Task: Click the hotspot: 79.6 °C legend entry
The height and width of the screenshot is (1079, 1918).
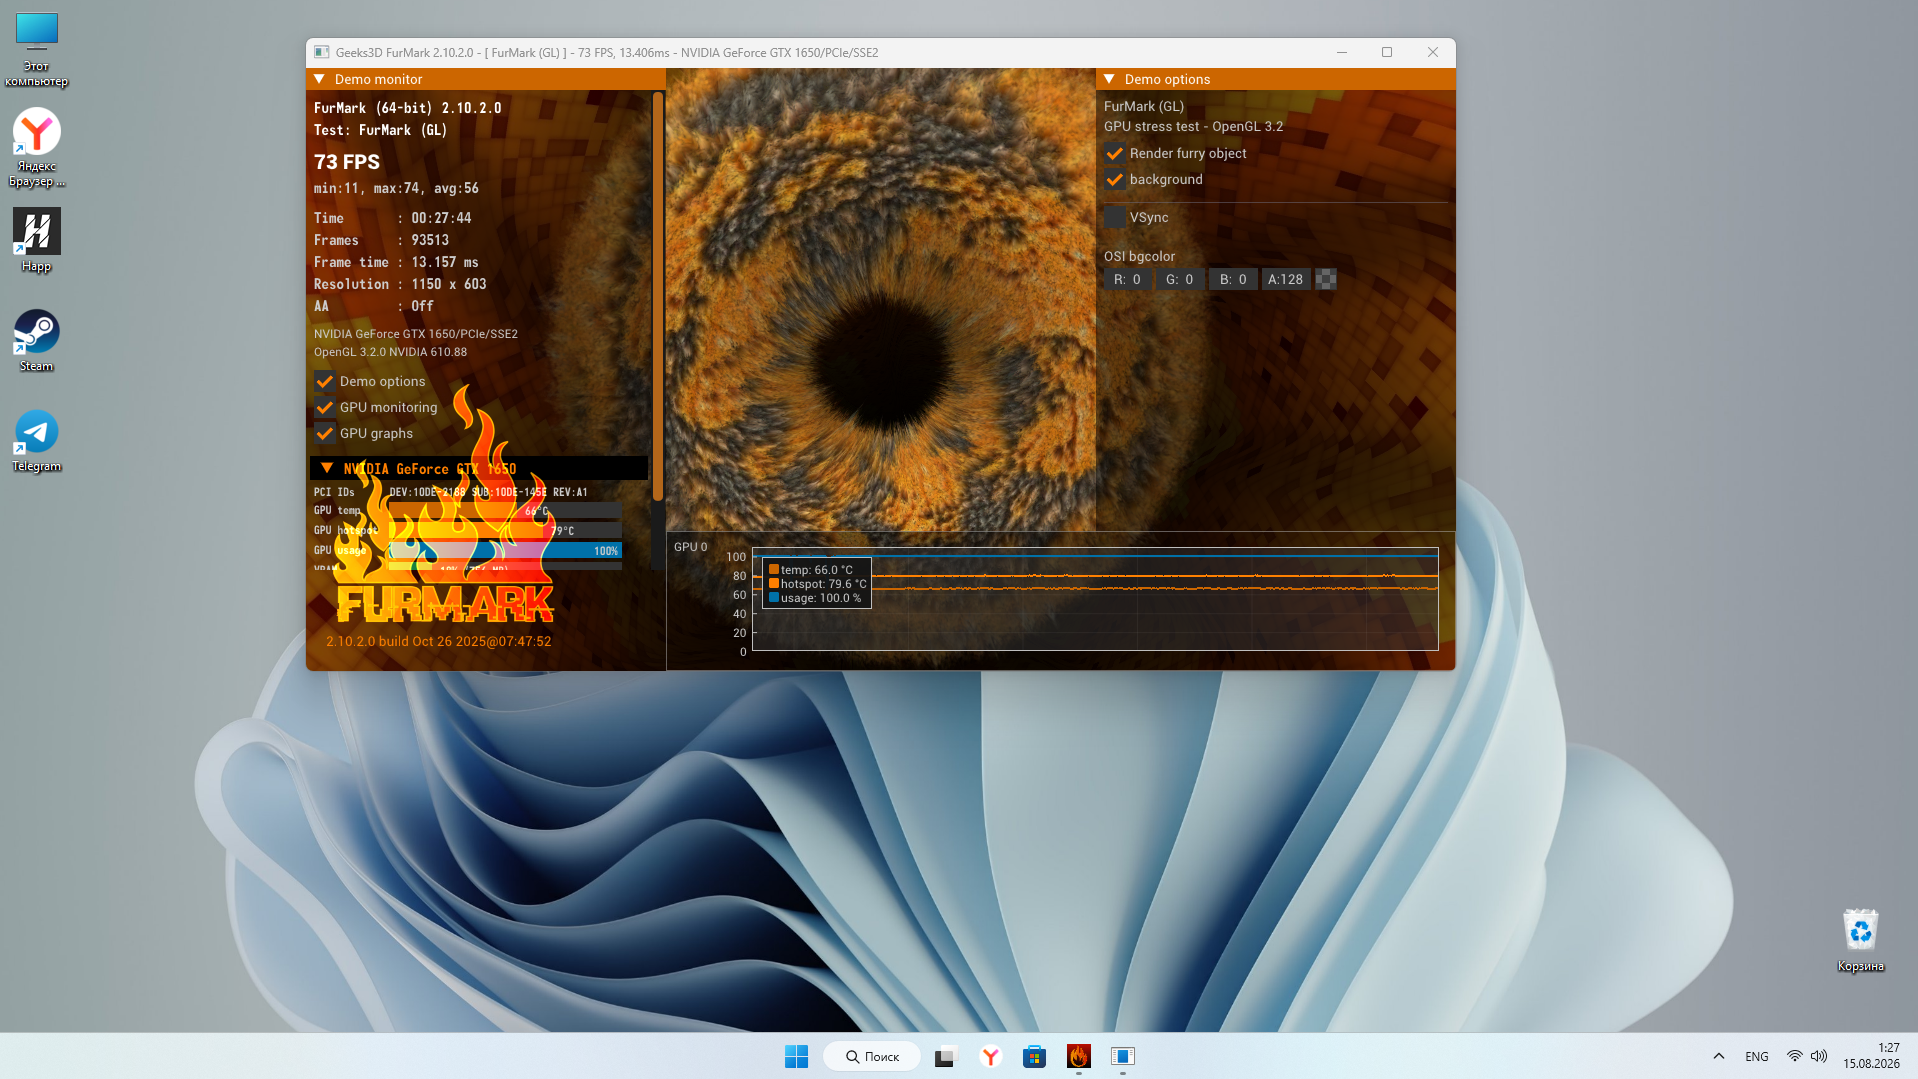Action: (x=818, y=584)
